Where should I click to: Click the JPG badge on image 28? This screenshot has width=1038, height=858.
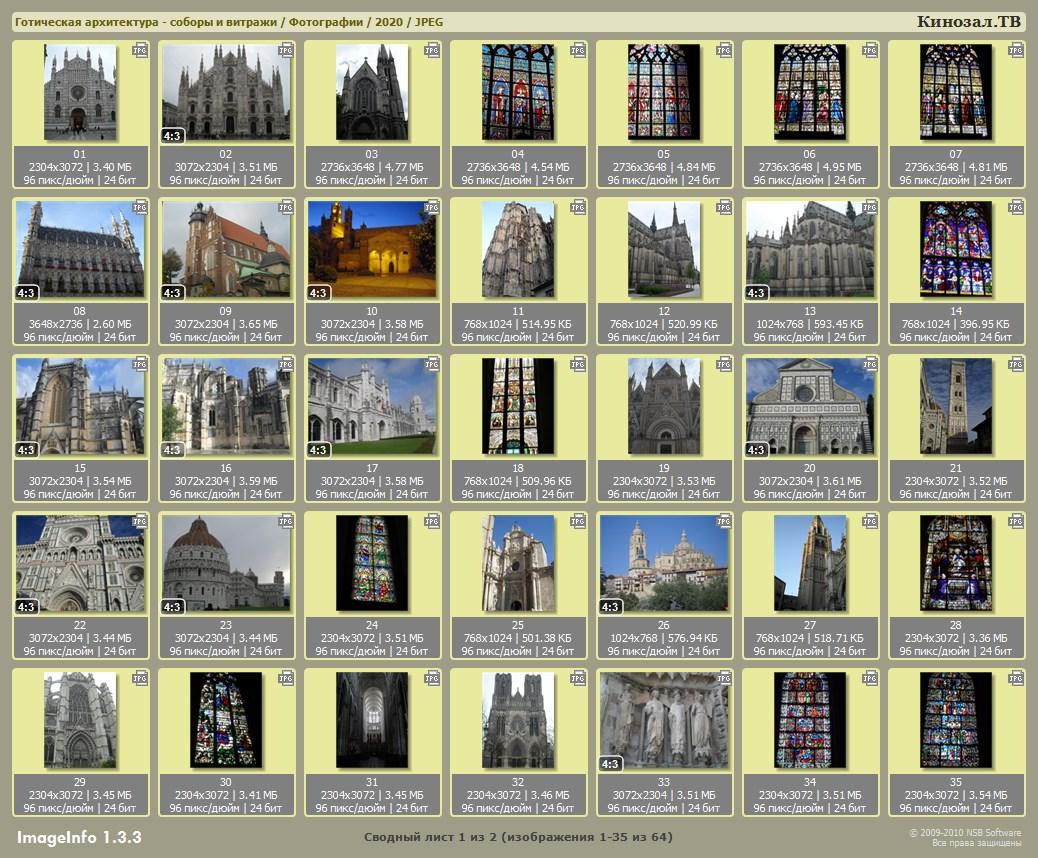(x=1017, y=521)
